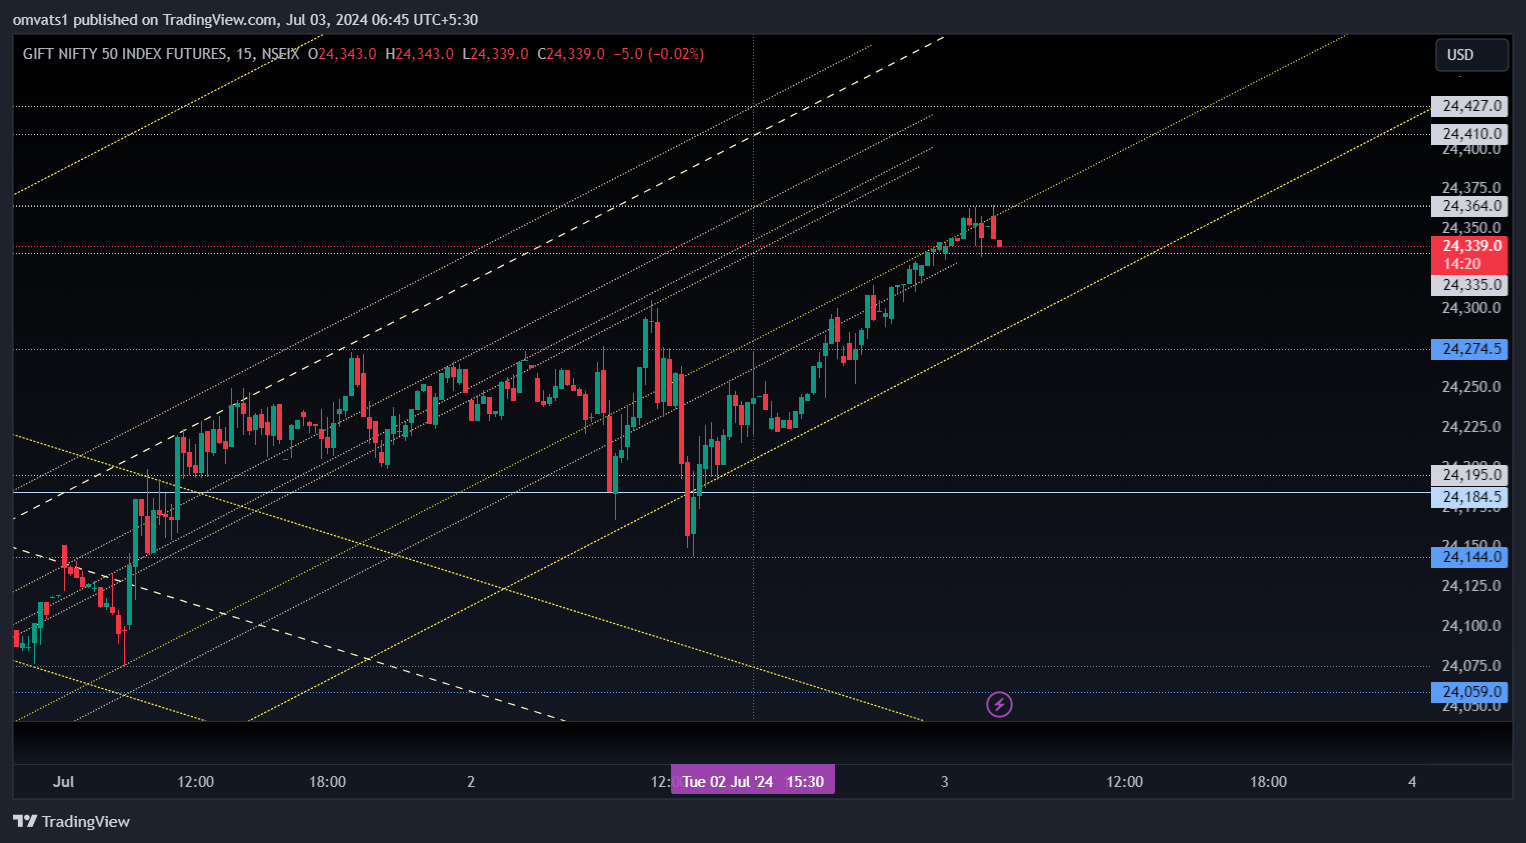Click the 24,184.5 price level label
1526x843 pixels.
point(1469,497)
